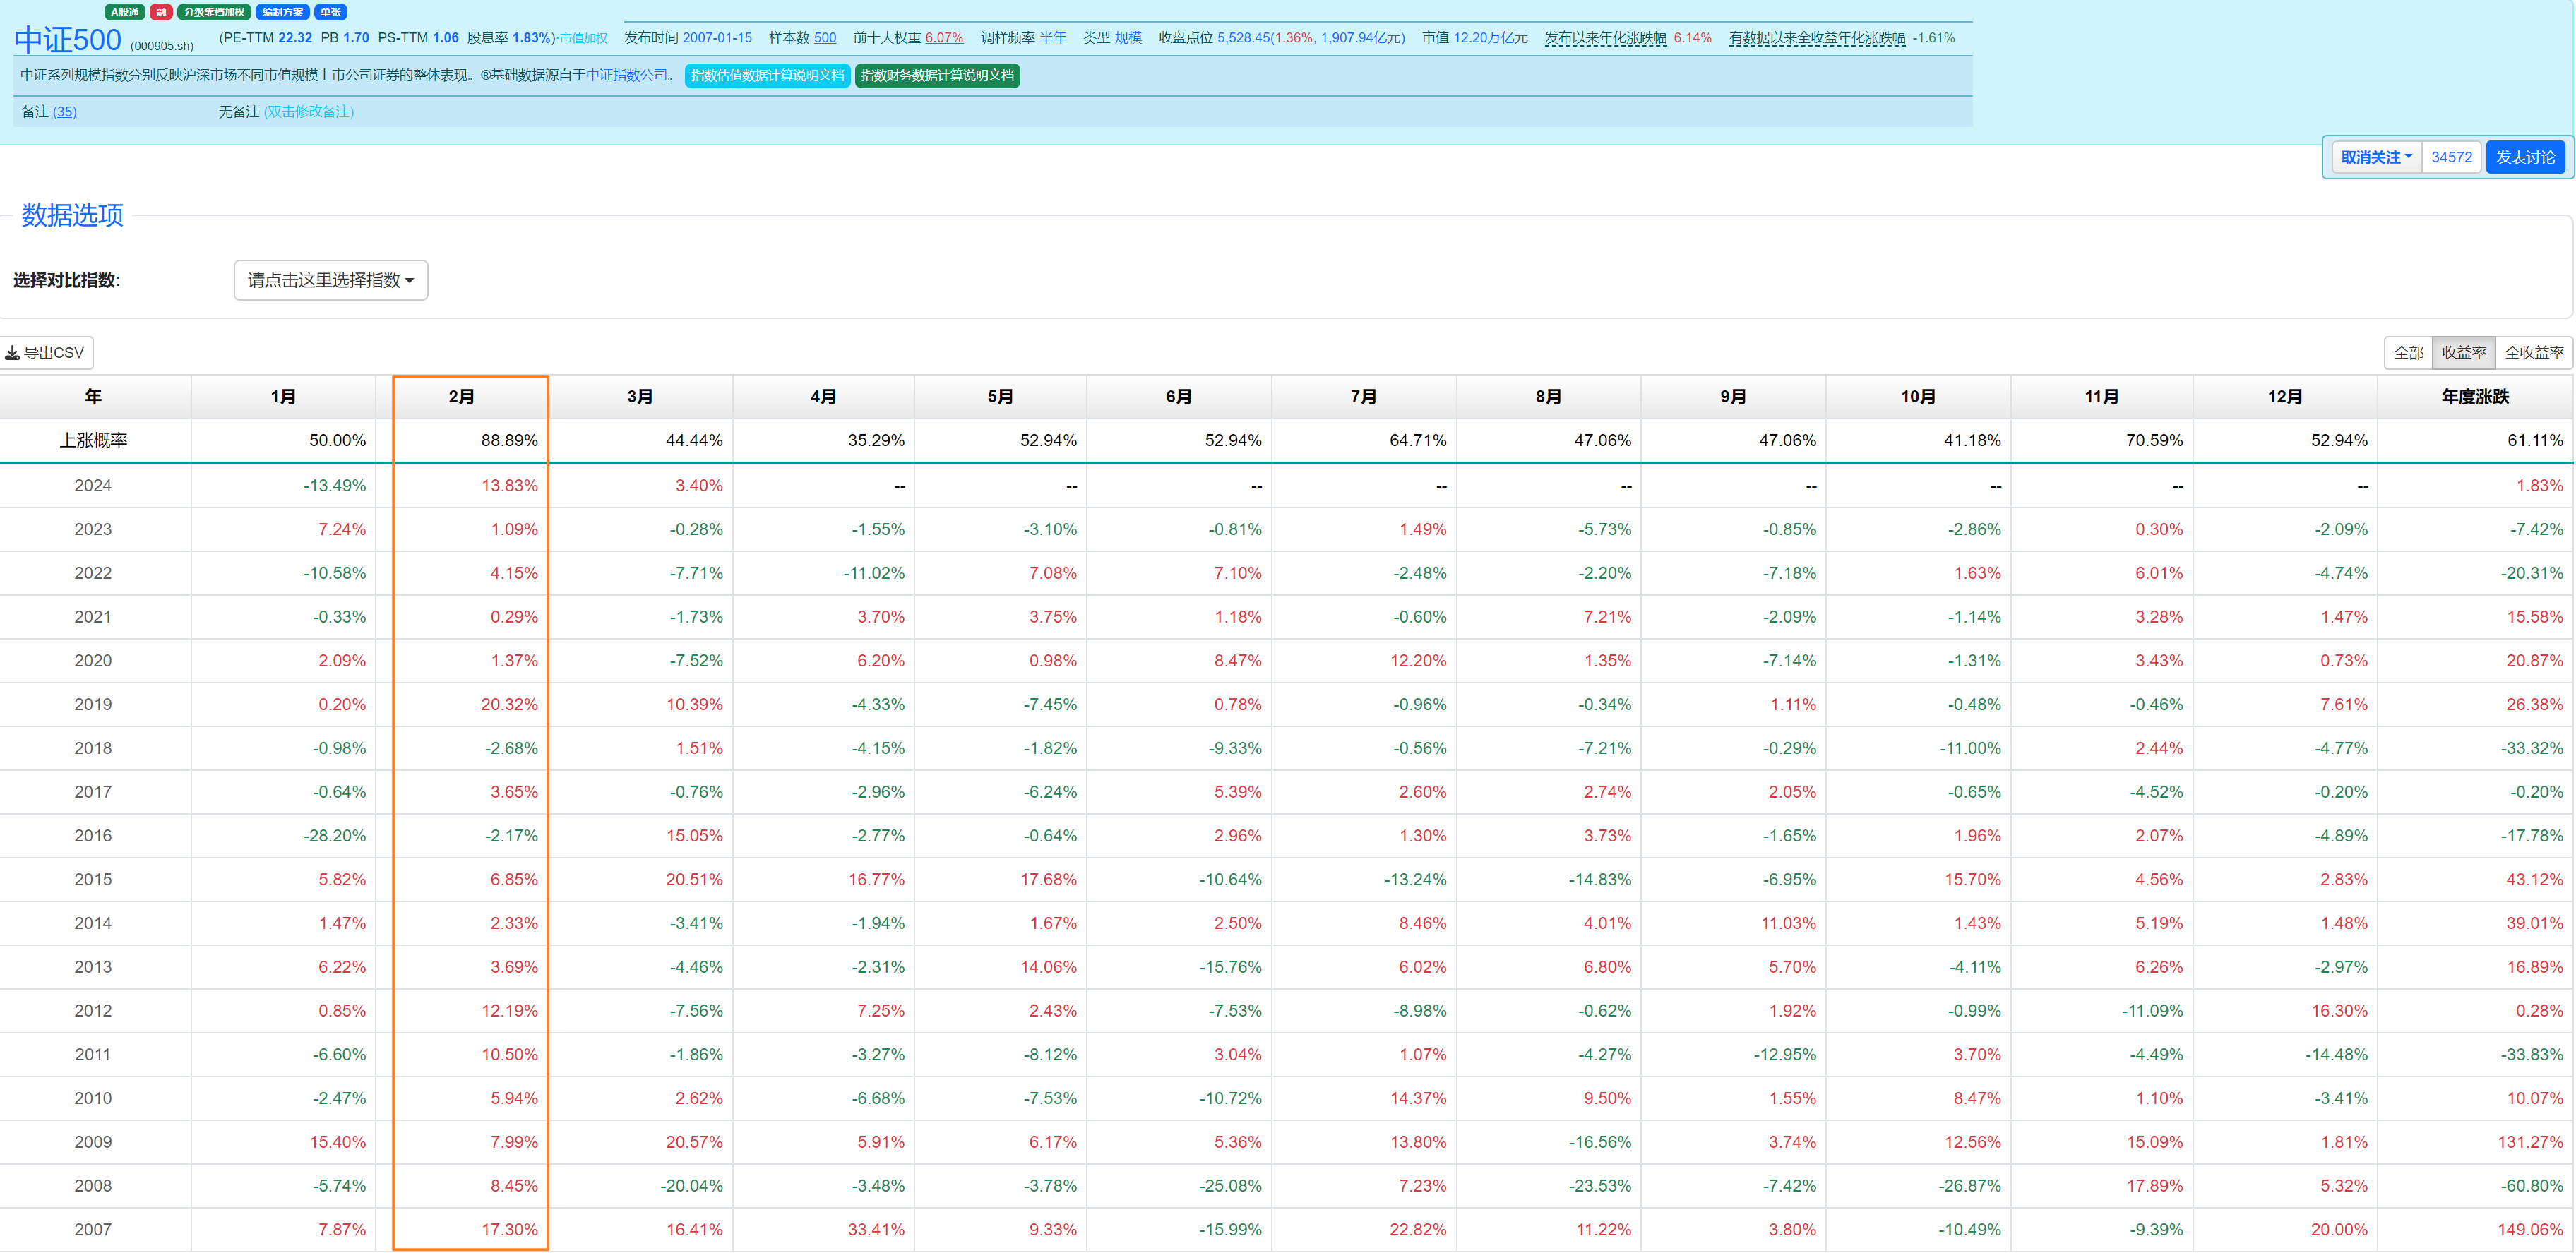Open the 编制方案 blue badge
The image size is (2576, 1253).
point(282,12)
